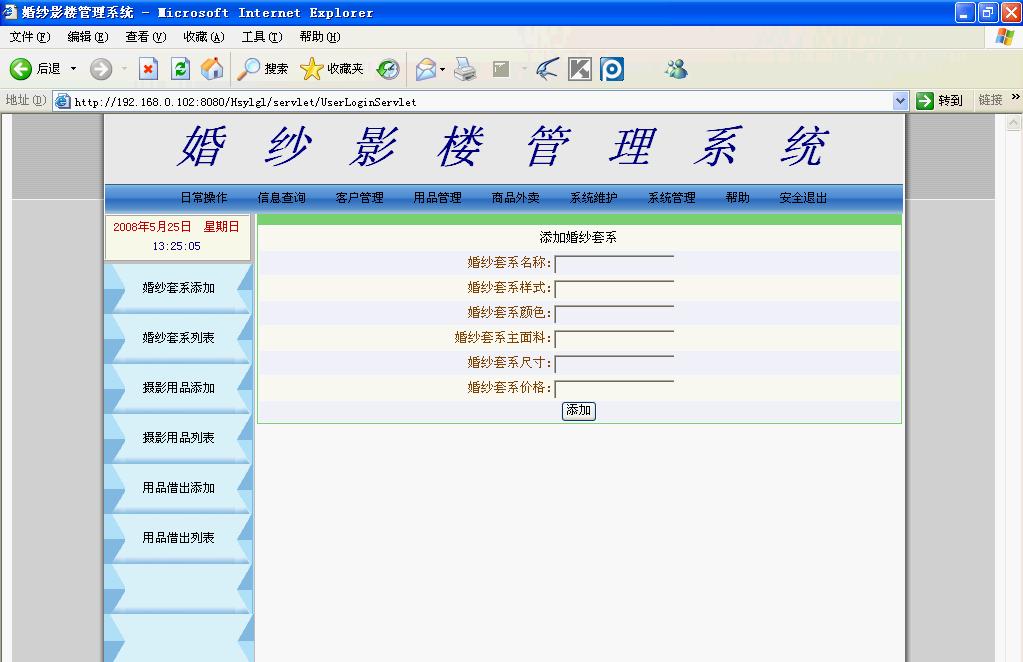
Task: Go to the Home page icon
Action: 212,68
